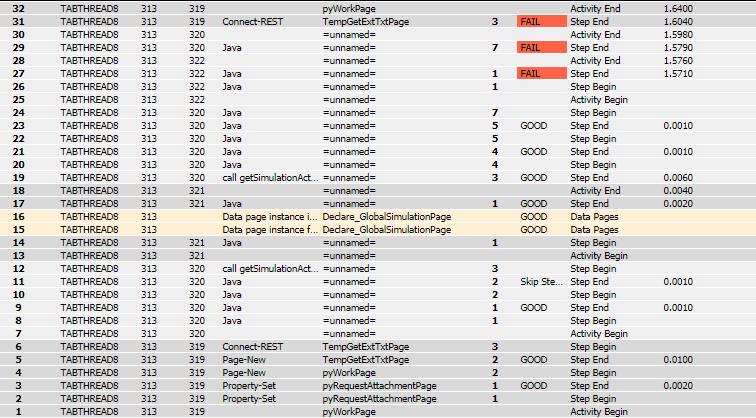The width and height of the screenshot is (756, 418).
Task: Click Activity End in row 28
Action: point(595,61)
